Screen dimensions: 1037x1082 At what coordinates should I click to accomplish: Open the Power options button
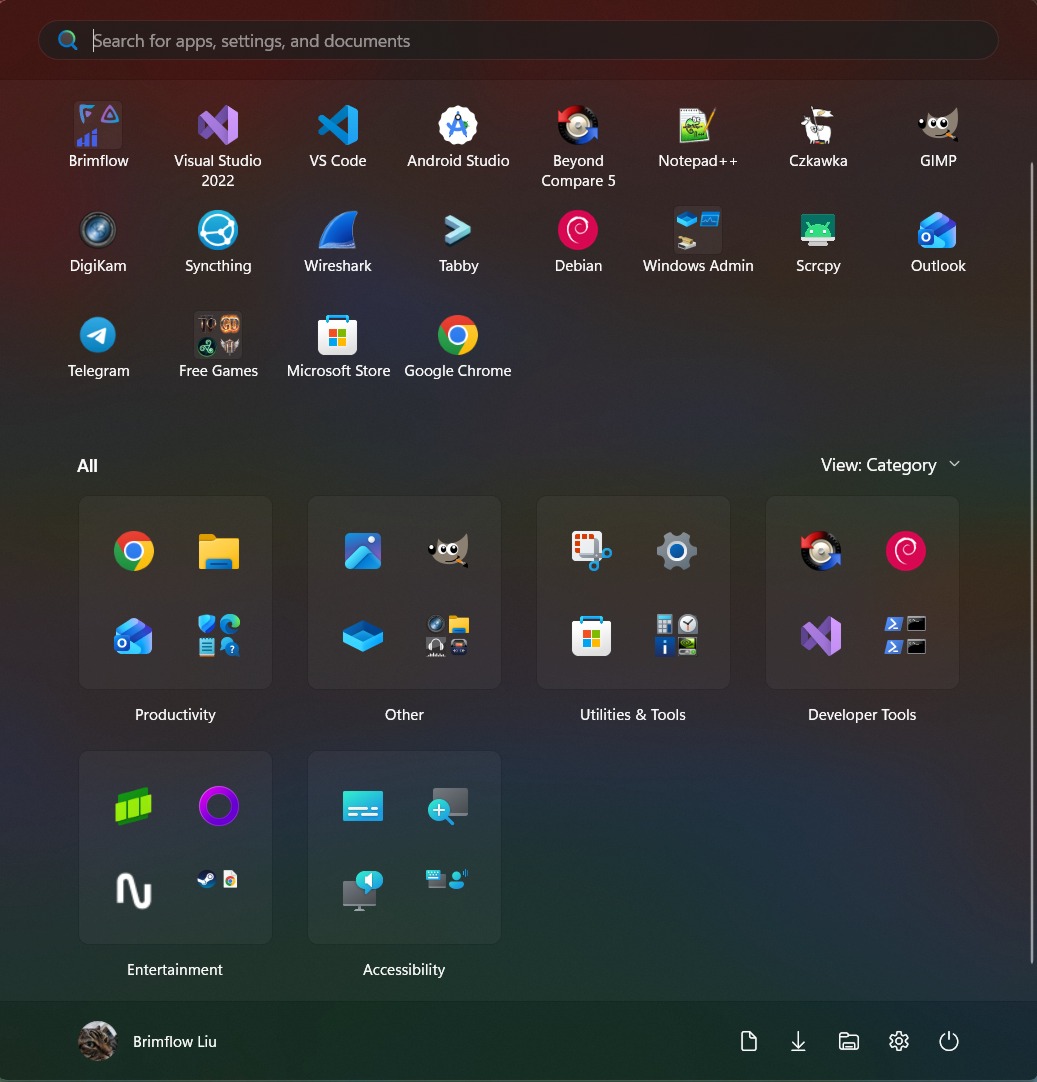949,1041
